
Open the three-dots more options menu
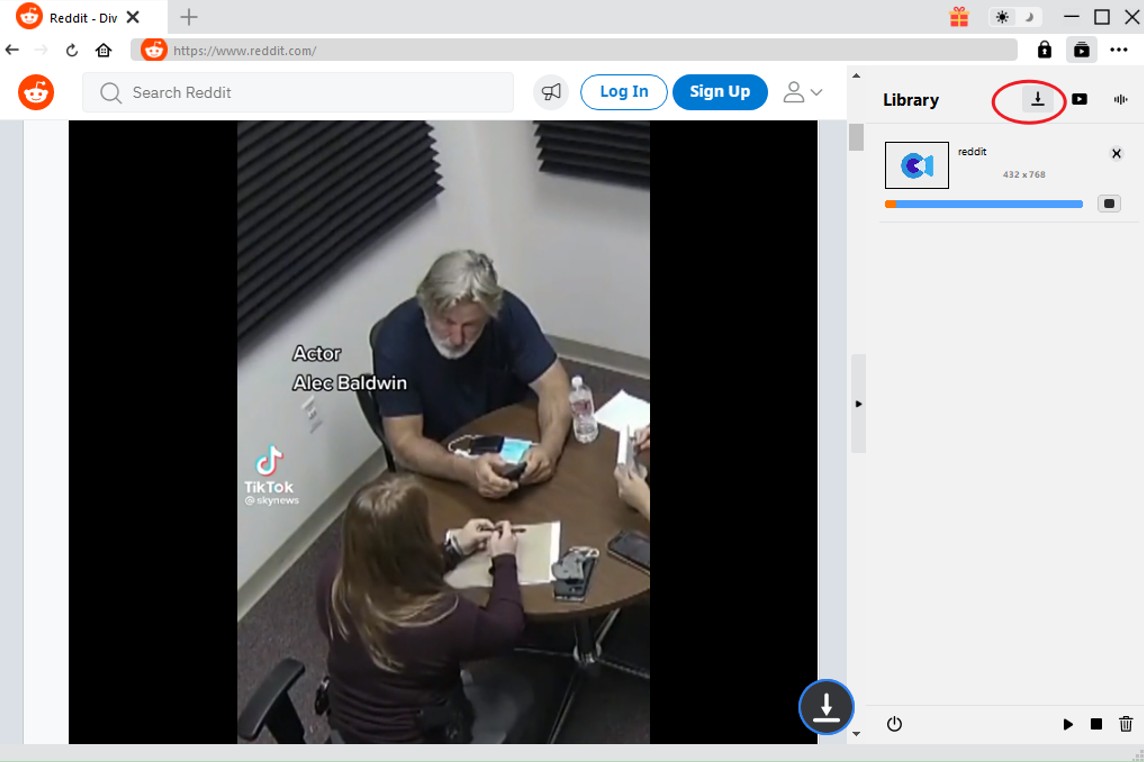tap(1119, 50)
